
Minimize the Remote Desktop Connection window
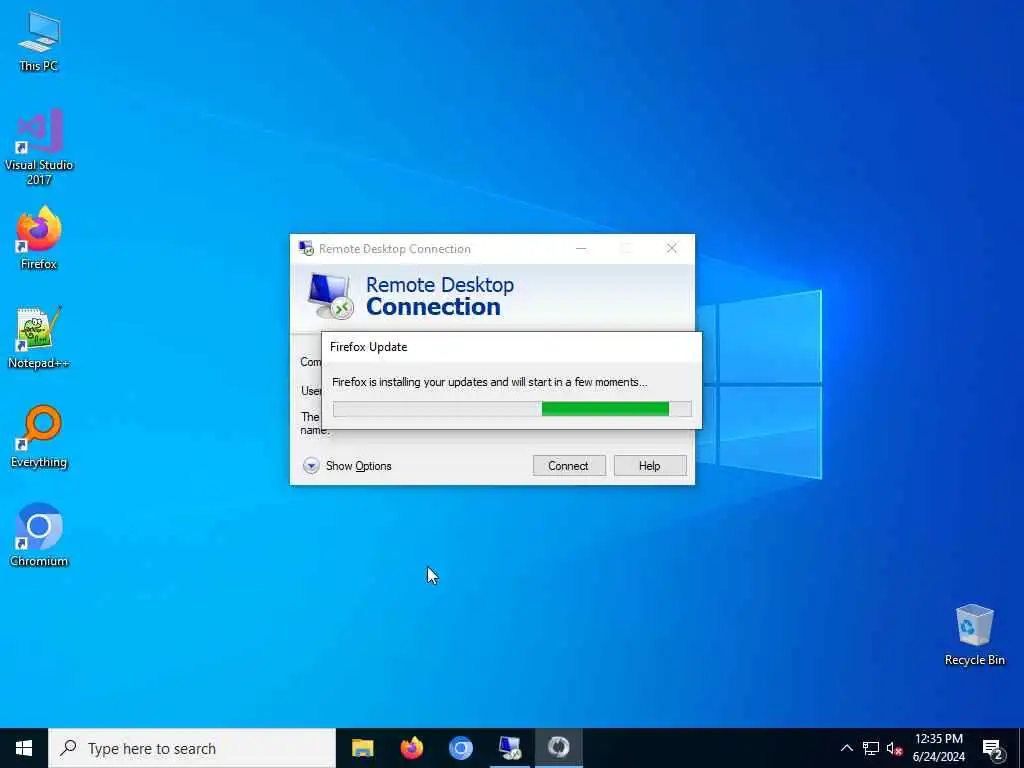click(581, 249)
